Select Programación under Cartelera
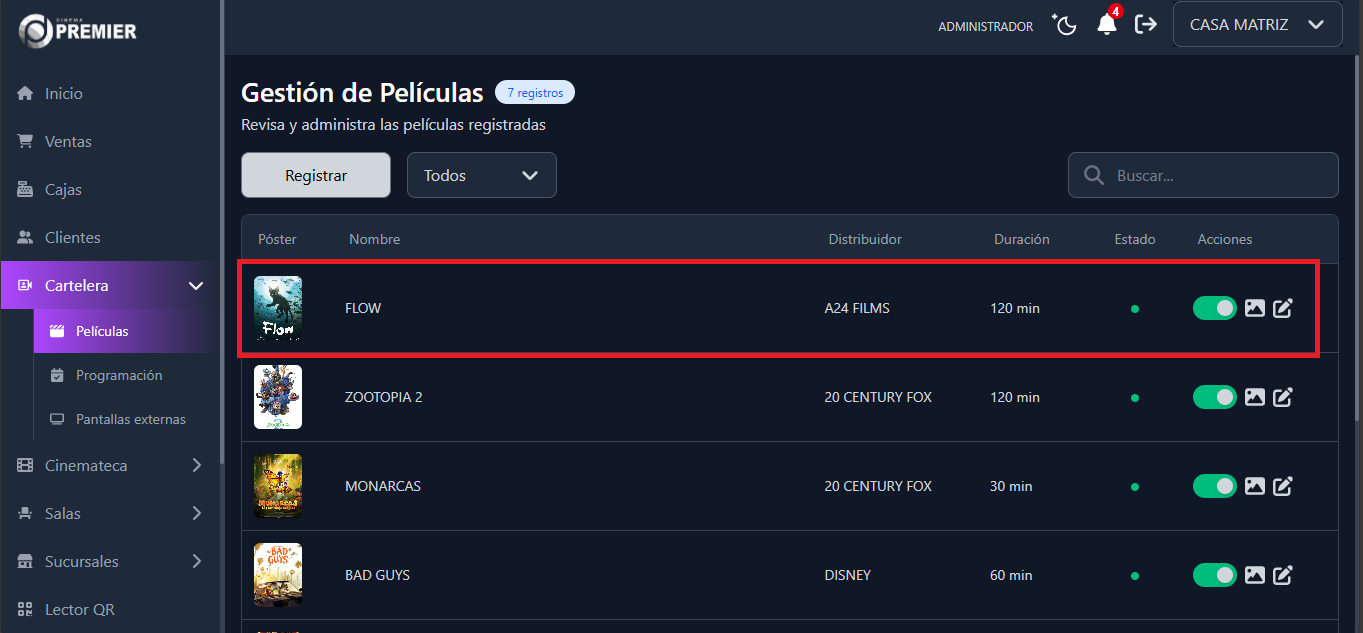 point(119,375)
